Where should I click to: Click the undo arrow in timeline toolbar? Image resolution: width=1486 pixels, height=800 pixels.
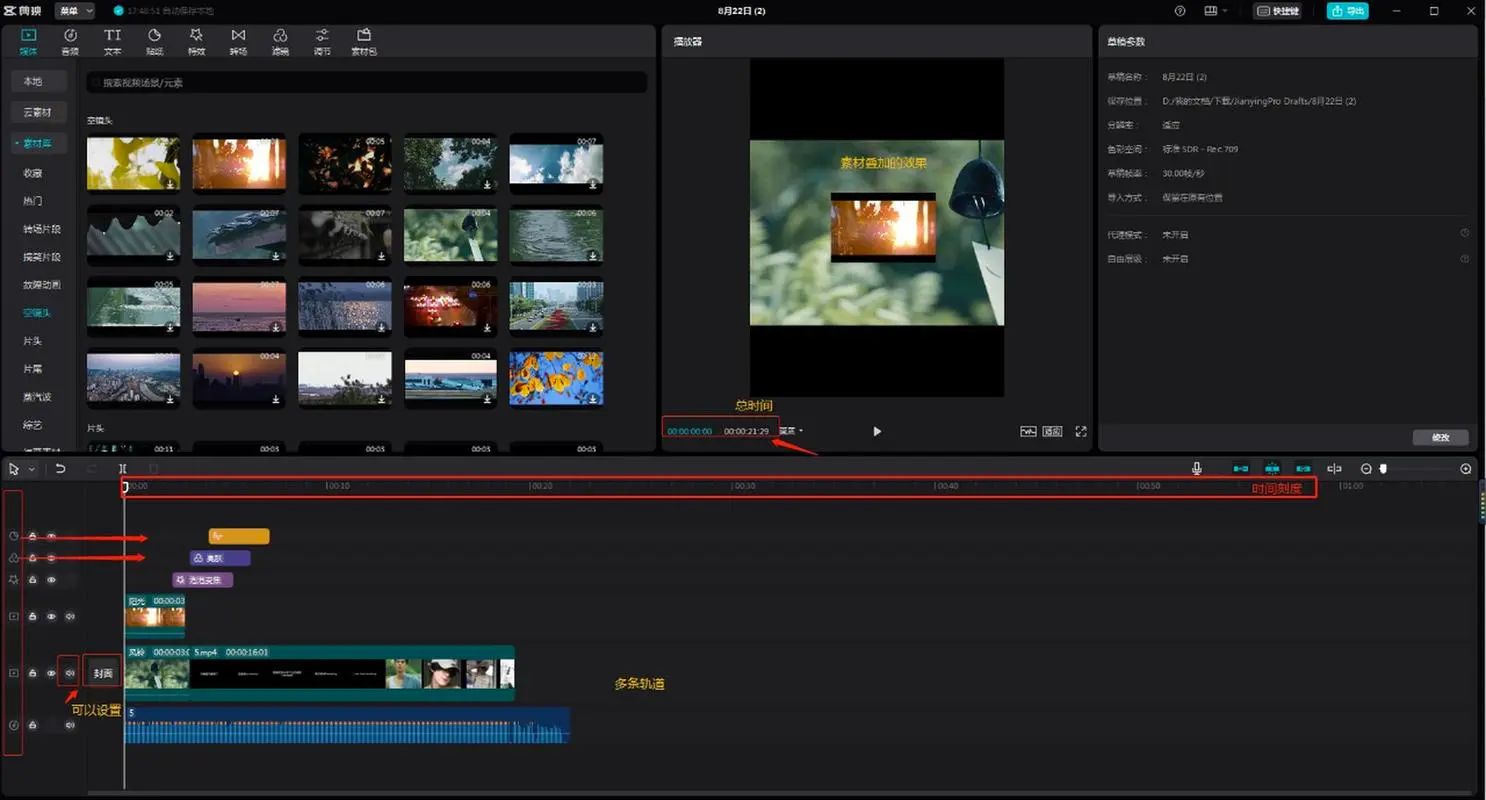(x=60, y=468)
